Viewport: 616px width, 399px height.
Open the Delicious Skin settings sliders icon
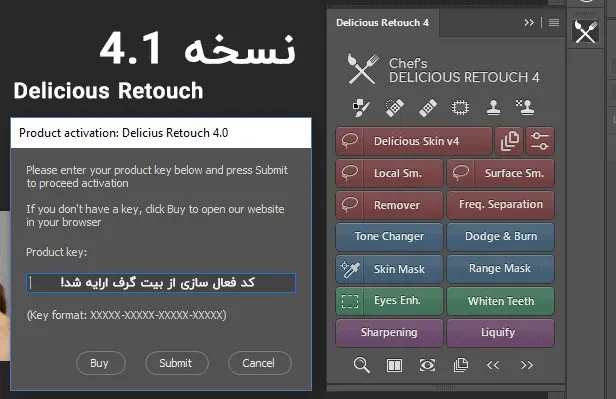click(x=540, y=141)
